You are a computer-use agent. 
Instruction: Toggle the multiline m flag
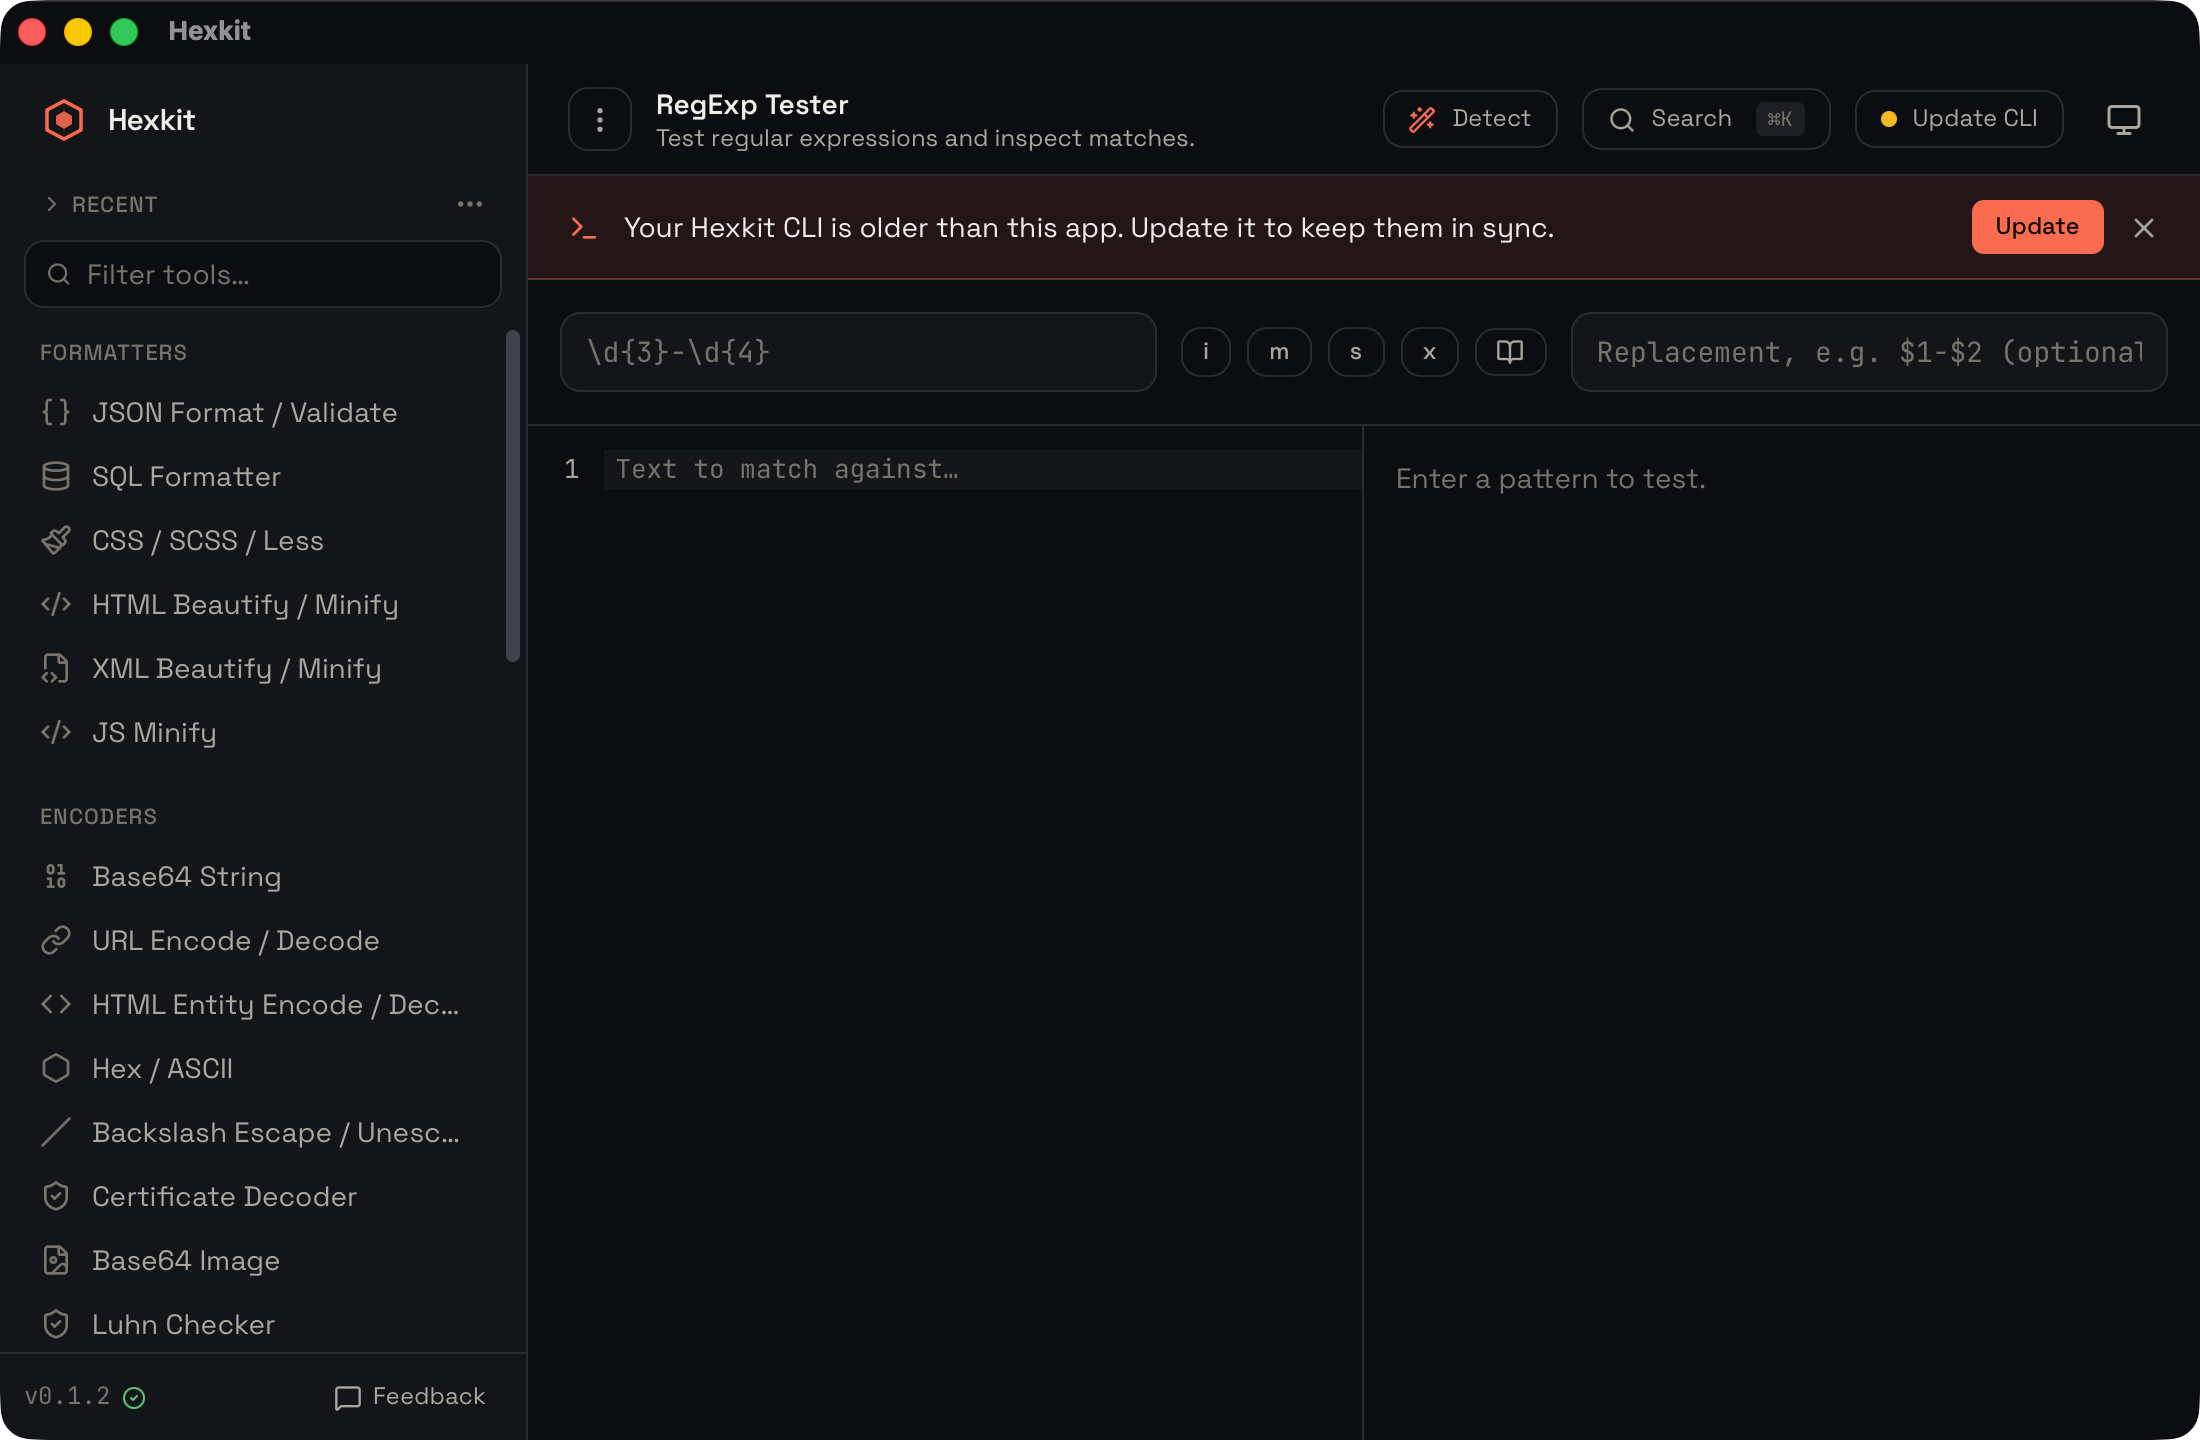[x=1279, y=352]
